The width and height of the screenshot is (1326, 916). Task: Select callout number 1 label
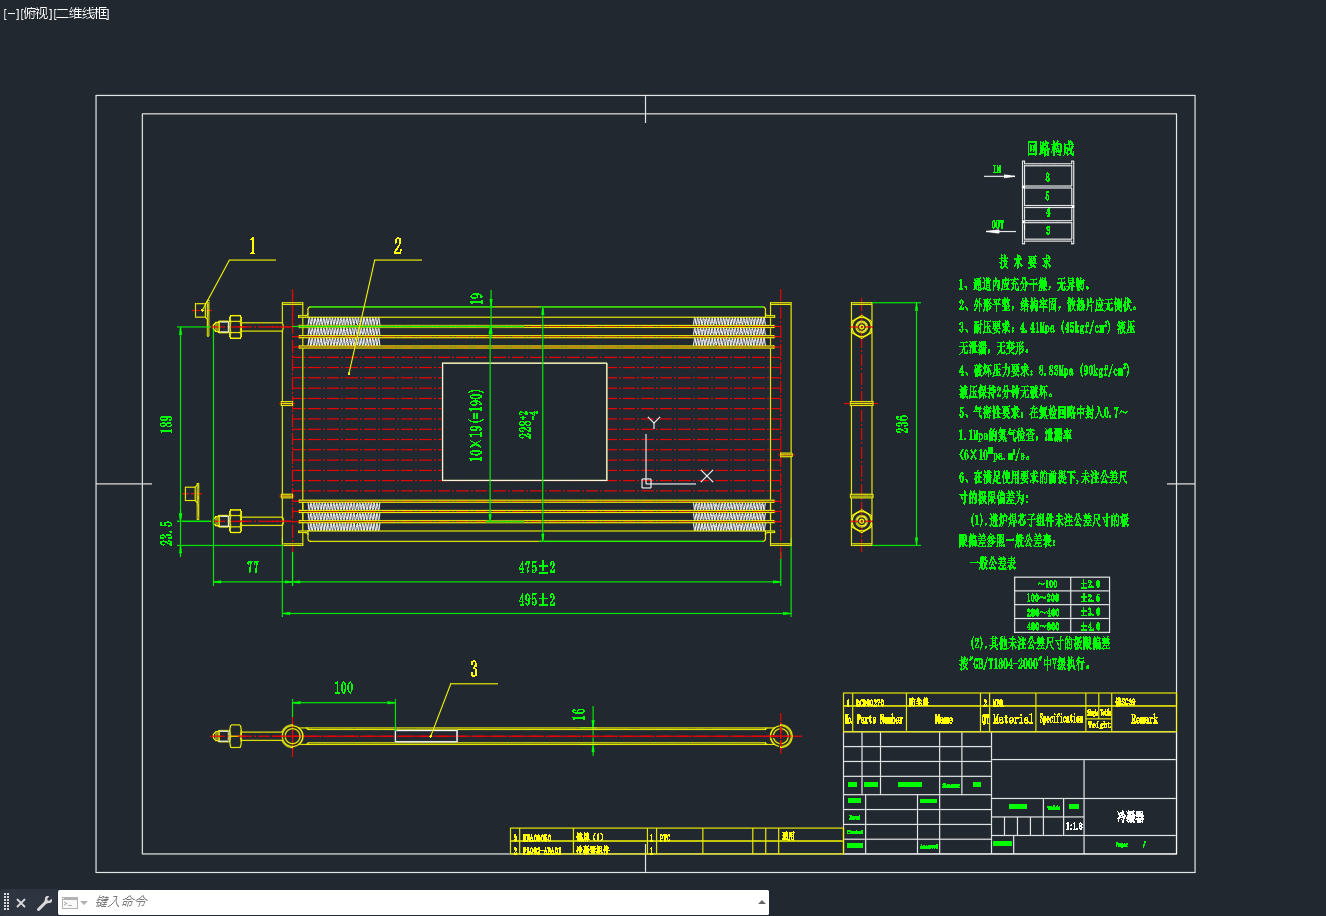point(253,246)
